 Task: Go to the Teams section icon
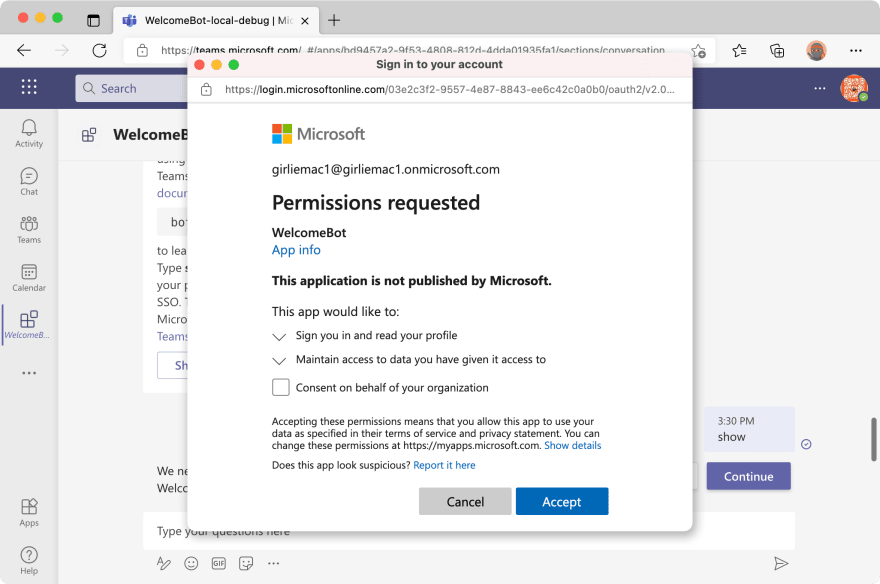coord(29,229)
